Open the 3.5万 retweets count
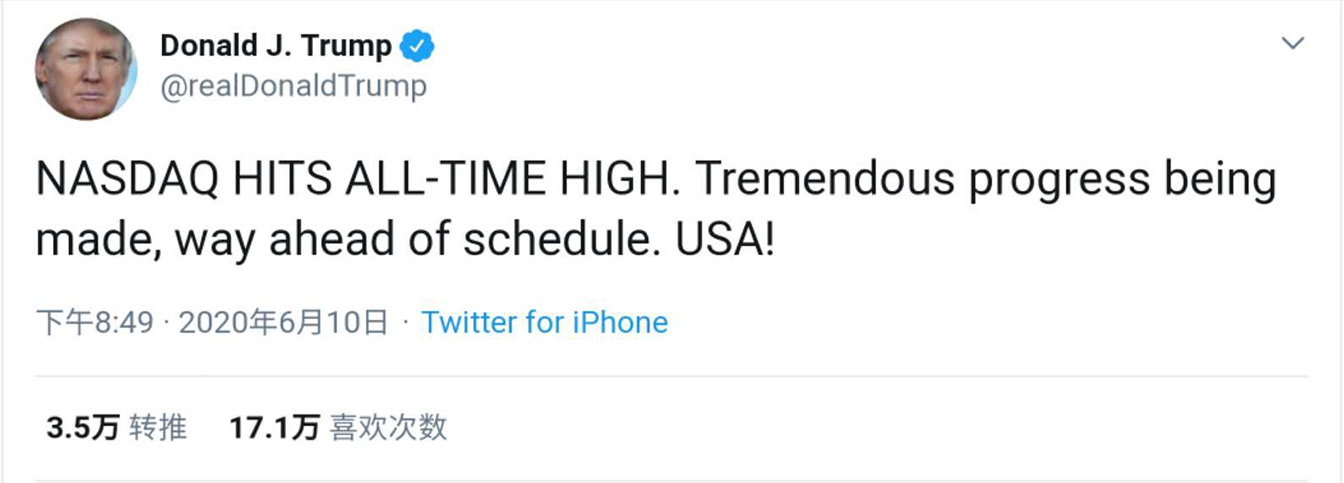This screenshot has height=483, width=1344. pos(82,428)
